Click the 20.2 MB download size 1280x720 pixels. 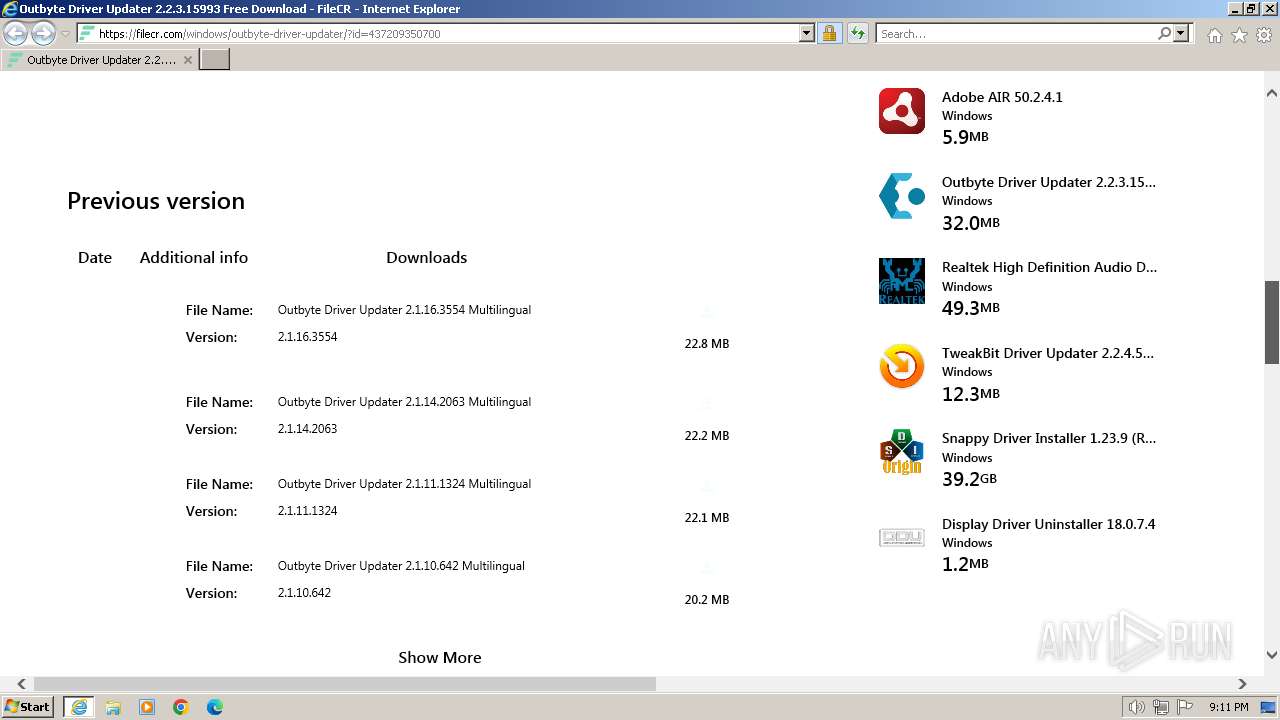pyautogui.click(x=707, y=600)
